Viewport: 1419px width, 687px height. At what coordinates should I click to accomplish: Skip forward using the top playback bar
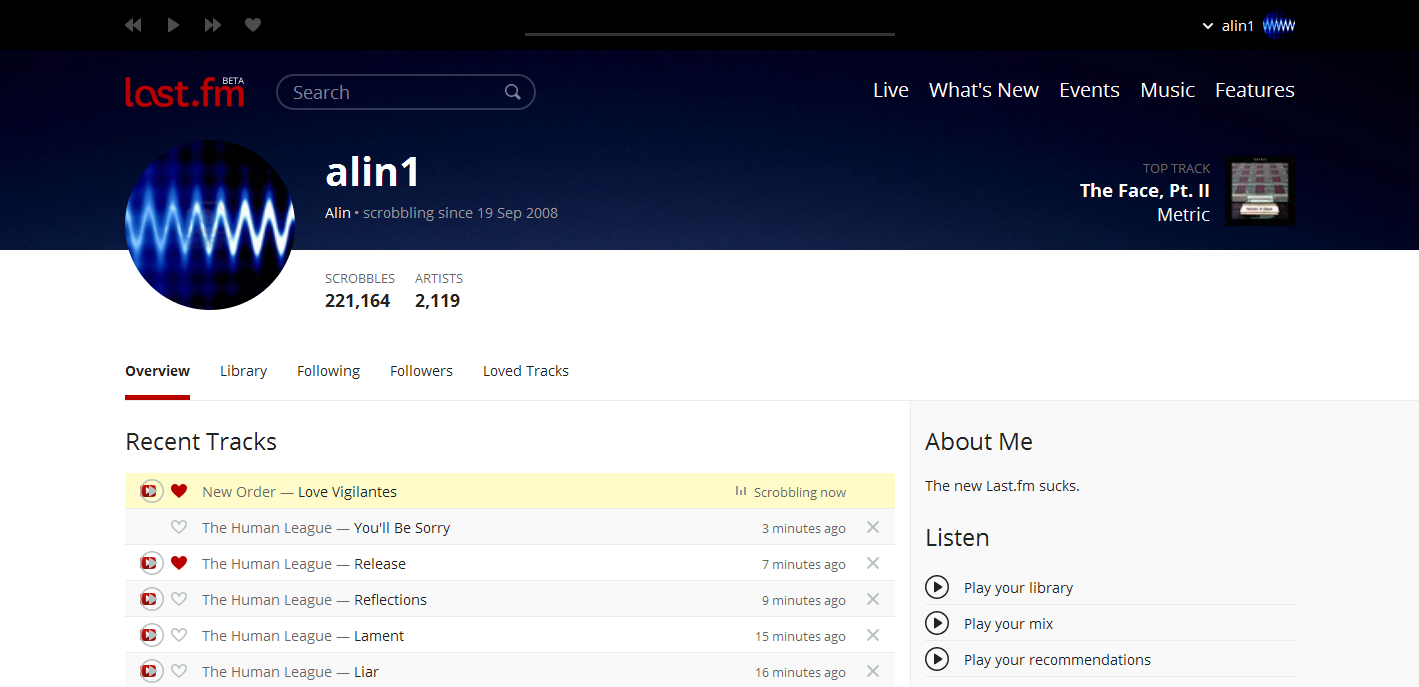[212, 24]
